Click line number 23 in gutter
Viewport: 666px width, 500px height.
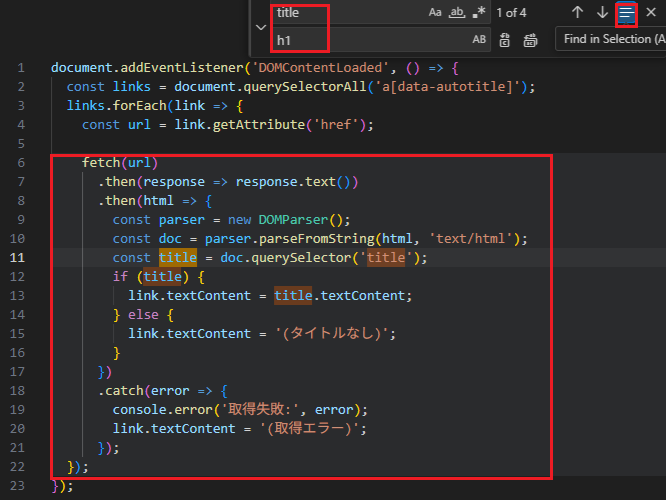17,486
